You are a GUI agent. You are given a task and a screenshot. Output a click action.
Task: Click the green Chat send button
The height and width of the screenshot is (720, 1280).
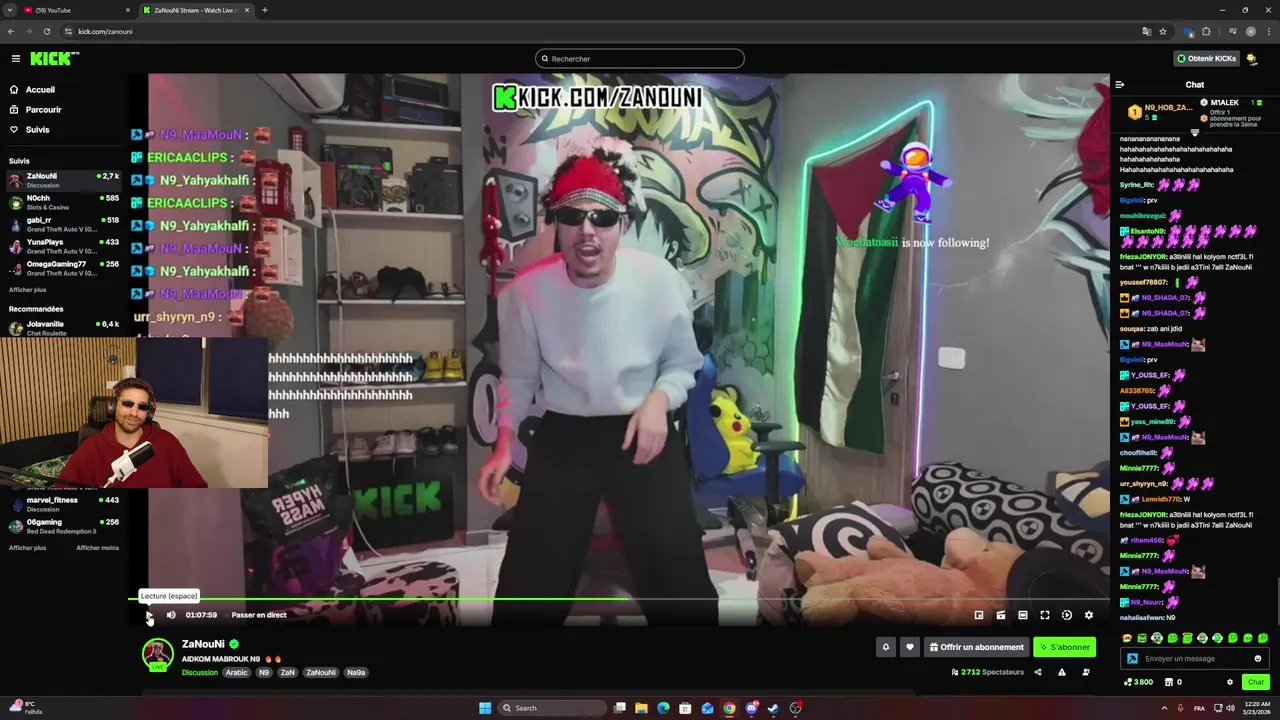(x=1256, y=682)
